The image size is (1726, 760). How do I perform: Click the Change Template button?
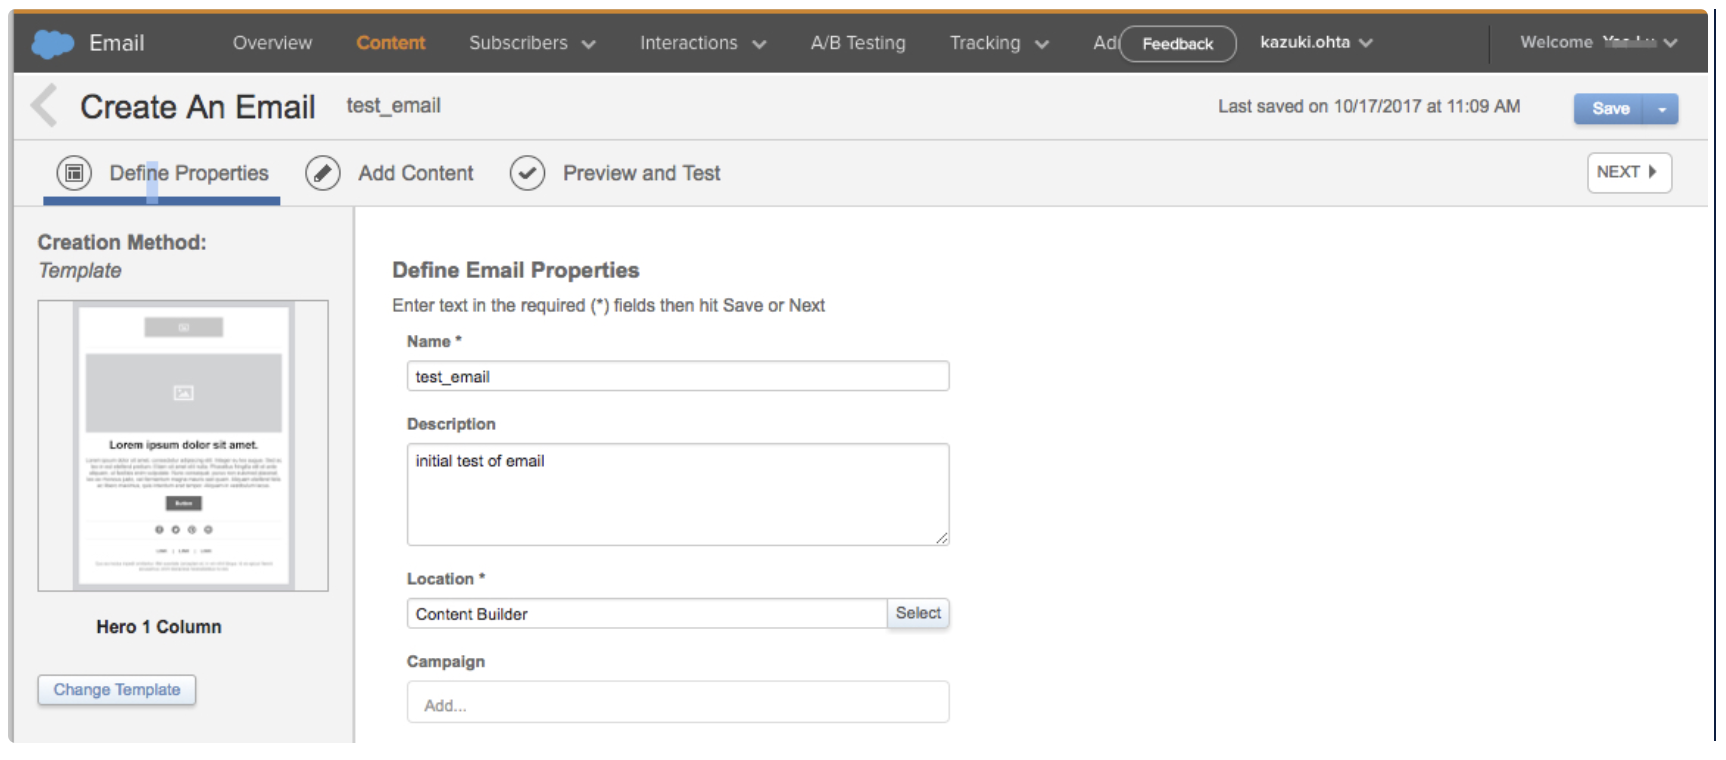click(x=117, y=690)
